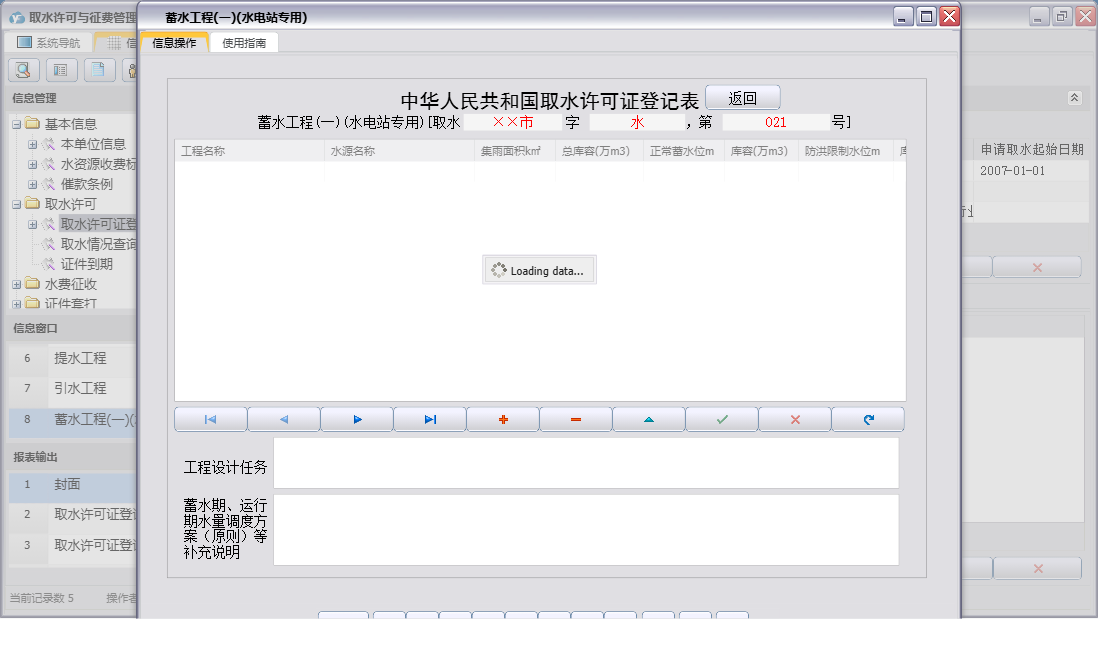This screenshot has height=655, width=1098.
Task: Select report row 2 取水许可证登
Action: (x=73, y=514)
